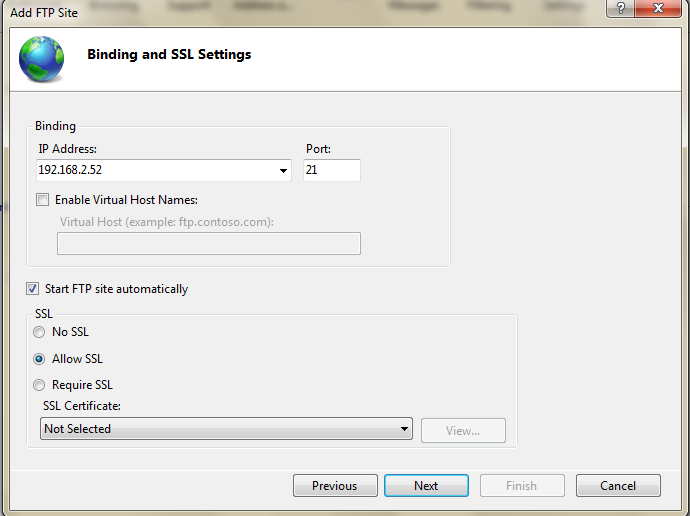Select the Allow SSL radio option

[x=40, y=359]
